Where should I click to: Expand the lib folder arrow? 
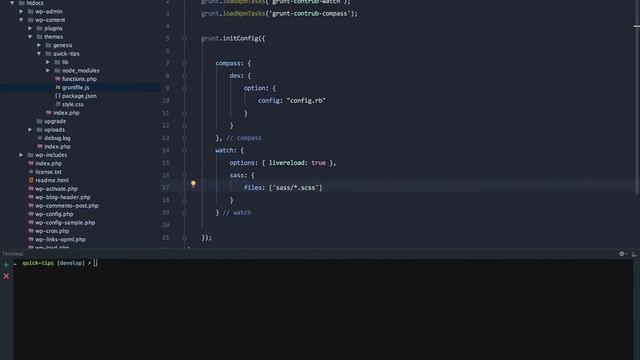pyautogui.click(x=48, y=62)
